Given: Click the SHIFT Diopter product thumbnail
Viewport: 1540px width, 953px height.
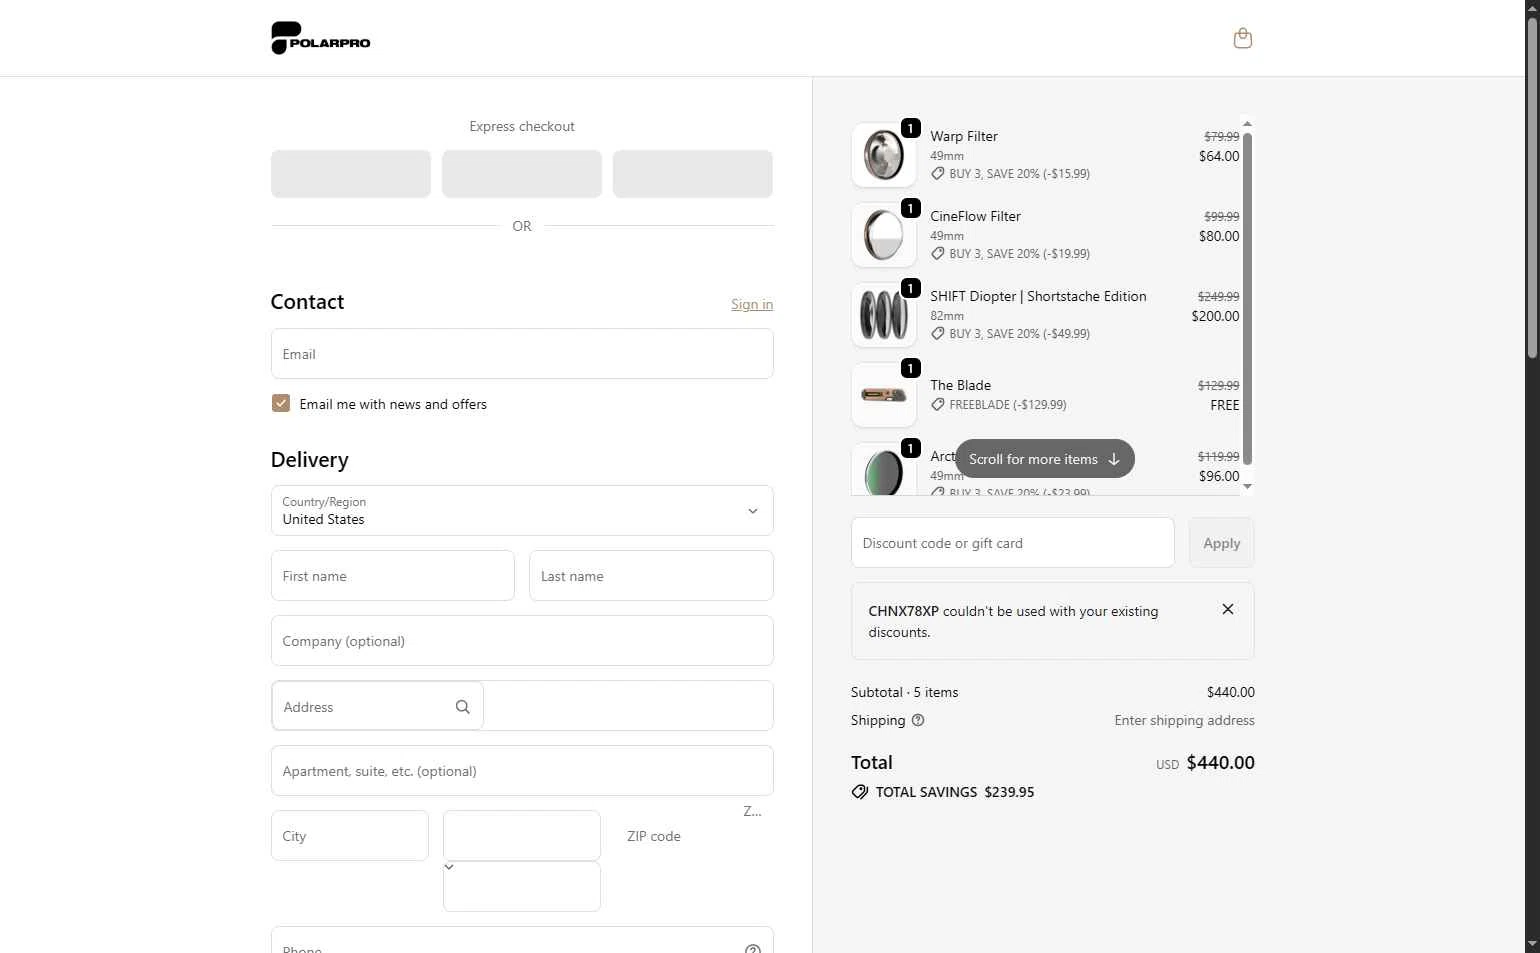Looking at the screenshot, I should click(884, 315).
